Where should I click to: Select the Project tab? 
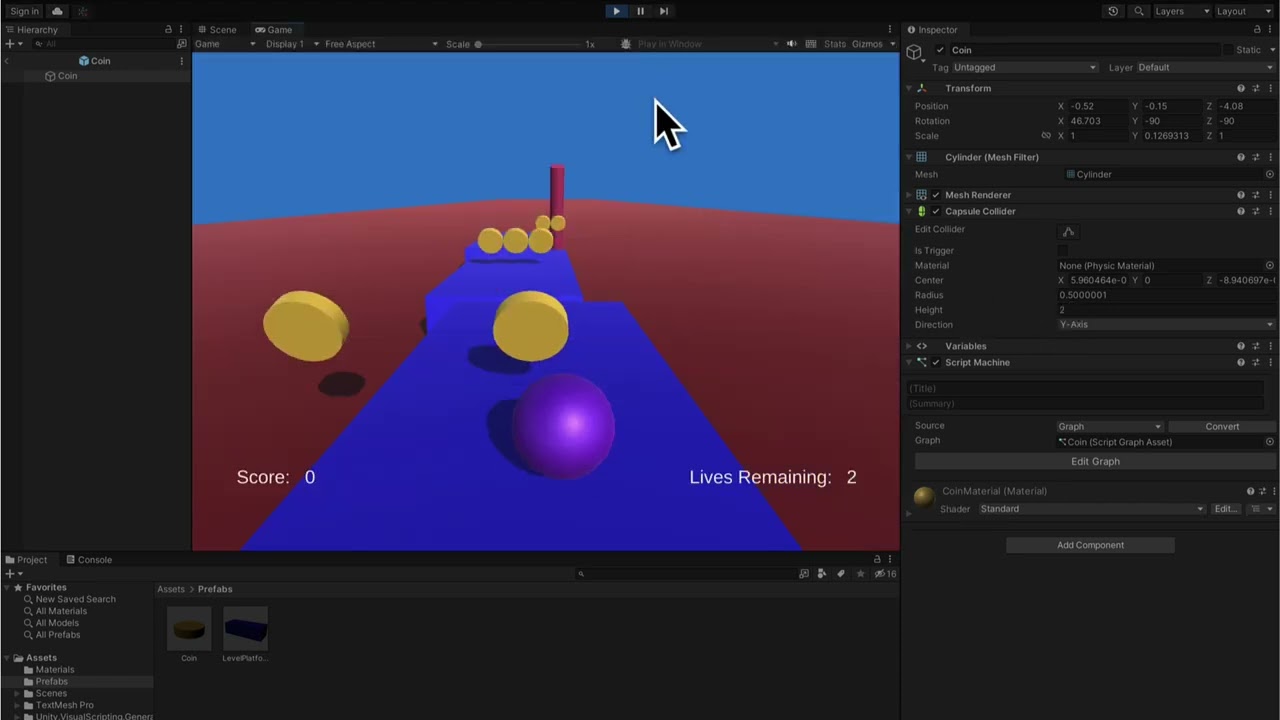pos(25,560)
